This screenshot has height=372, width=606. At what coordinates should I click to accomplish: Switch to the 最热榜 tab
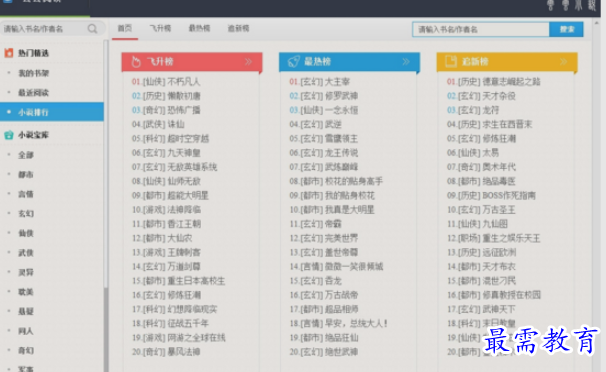pos(199,28)
